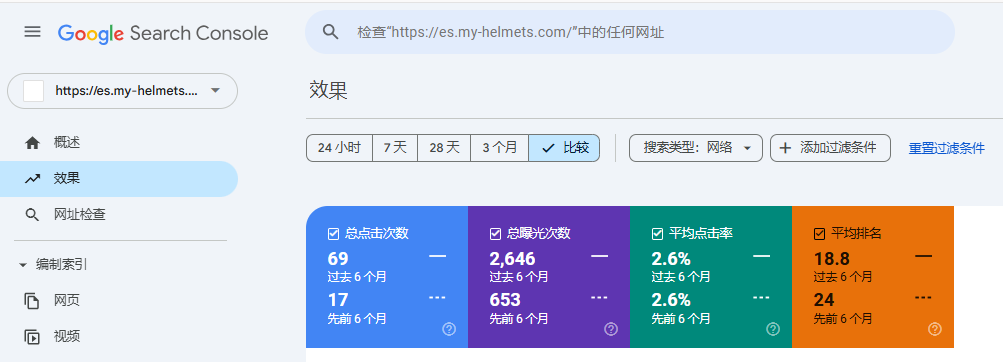This screenshot has width=1003, height=362.
Task: Click the URL inspection search field
Action: (x=630, y=32)
